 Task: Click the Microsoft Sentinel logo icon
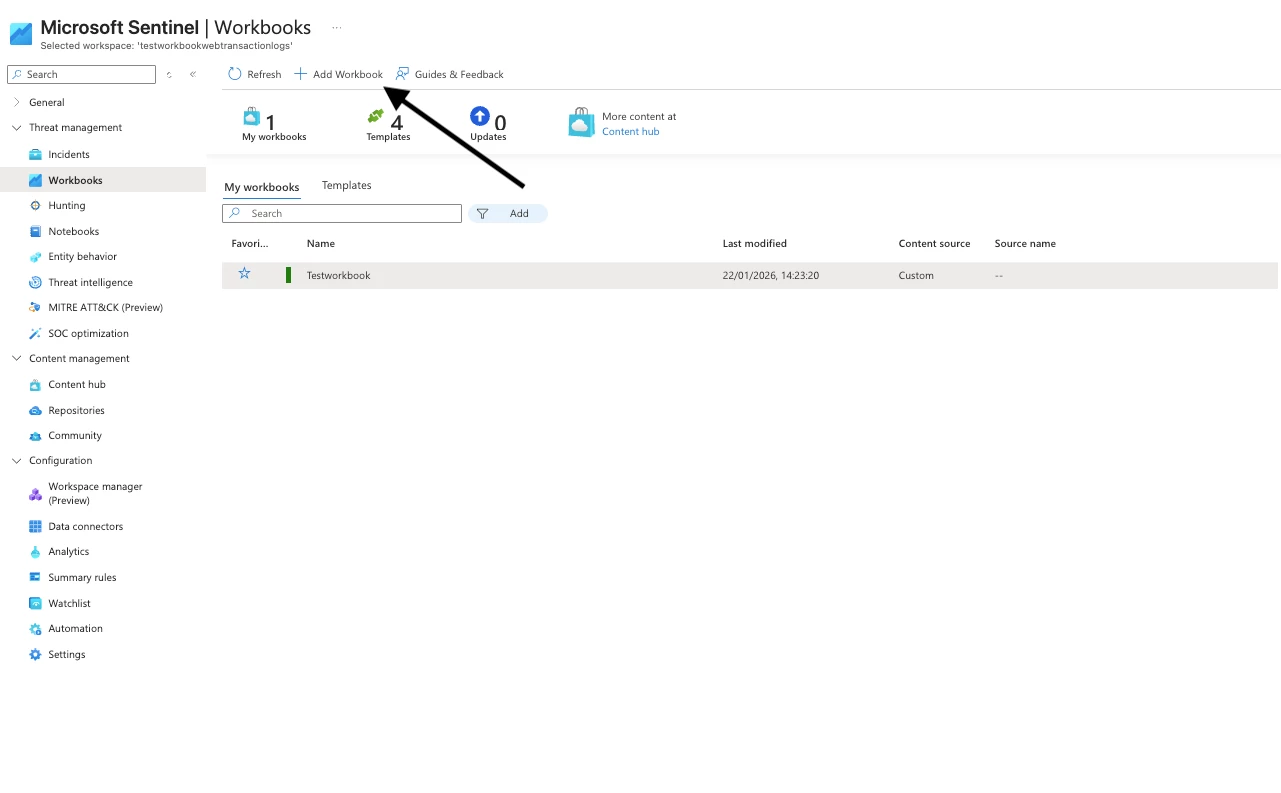[x=21, y=33]
